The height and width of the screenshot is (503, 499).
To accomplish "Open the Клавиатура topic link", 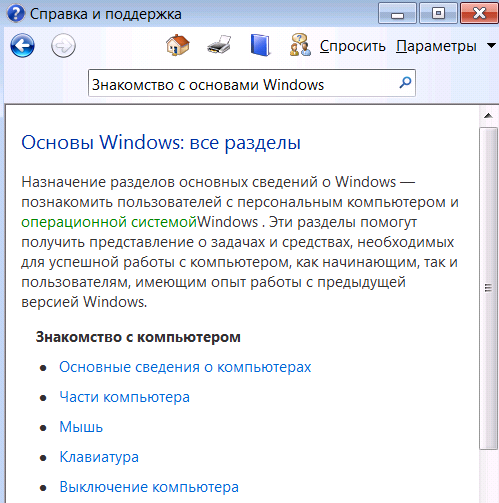I will (99, 457).
